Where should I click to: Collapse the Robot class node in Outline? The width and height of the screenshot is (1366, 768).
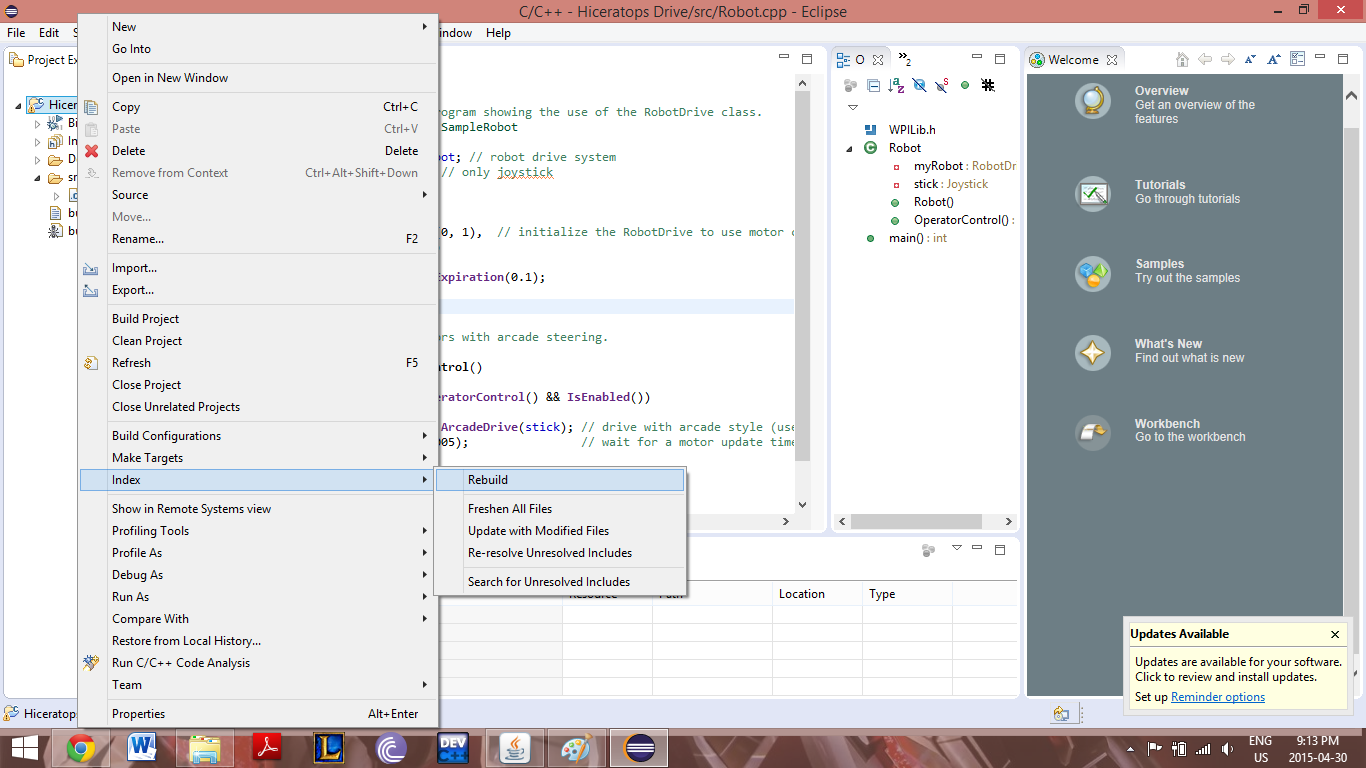pos(850,148)
